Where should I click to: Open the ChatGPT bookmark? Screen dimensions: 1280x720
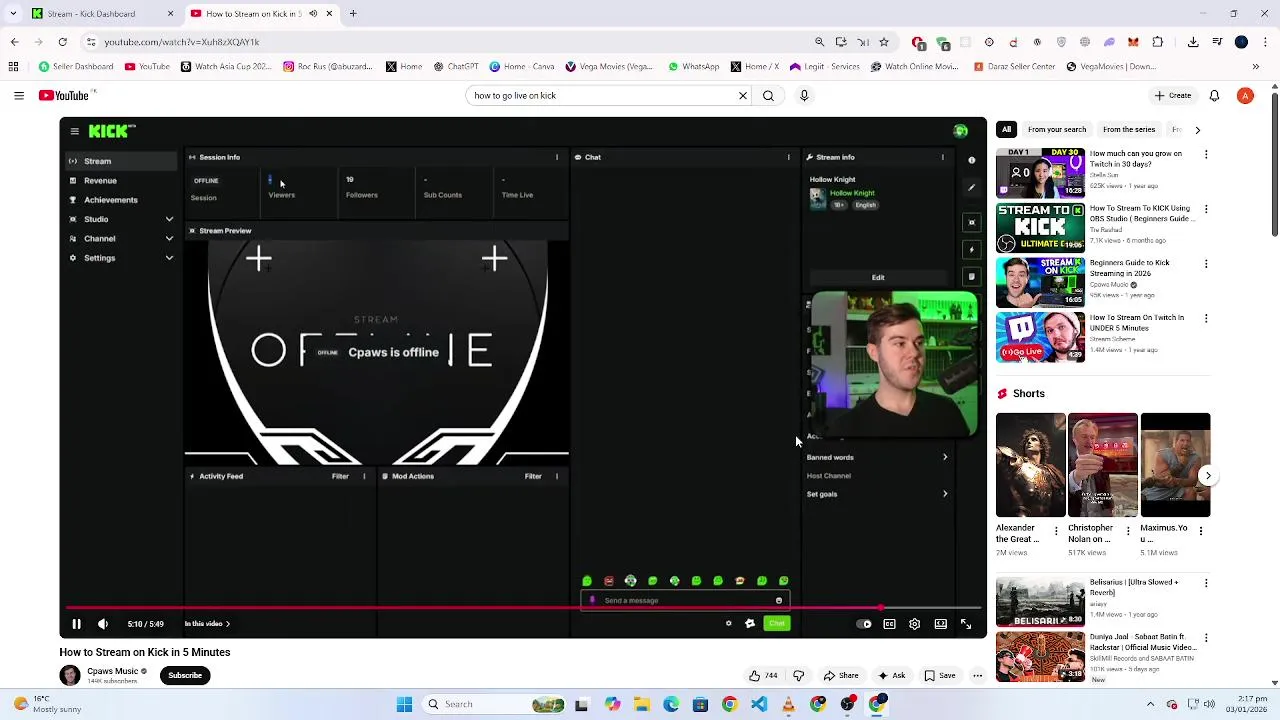[456, 67]
